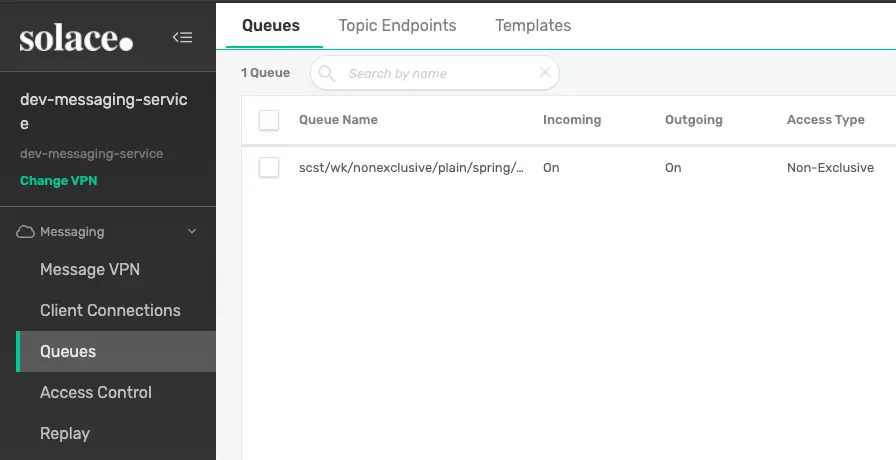Open Message VPN in the sidebar
The width and height of the screenshot is (896, 460).
click(89, 270)
